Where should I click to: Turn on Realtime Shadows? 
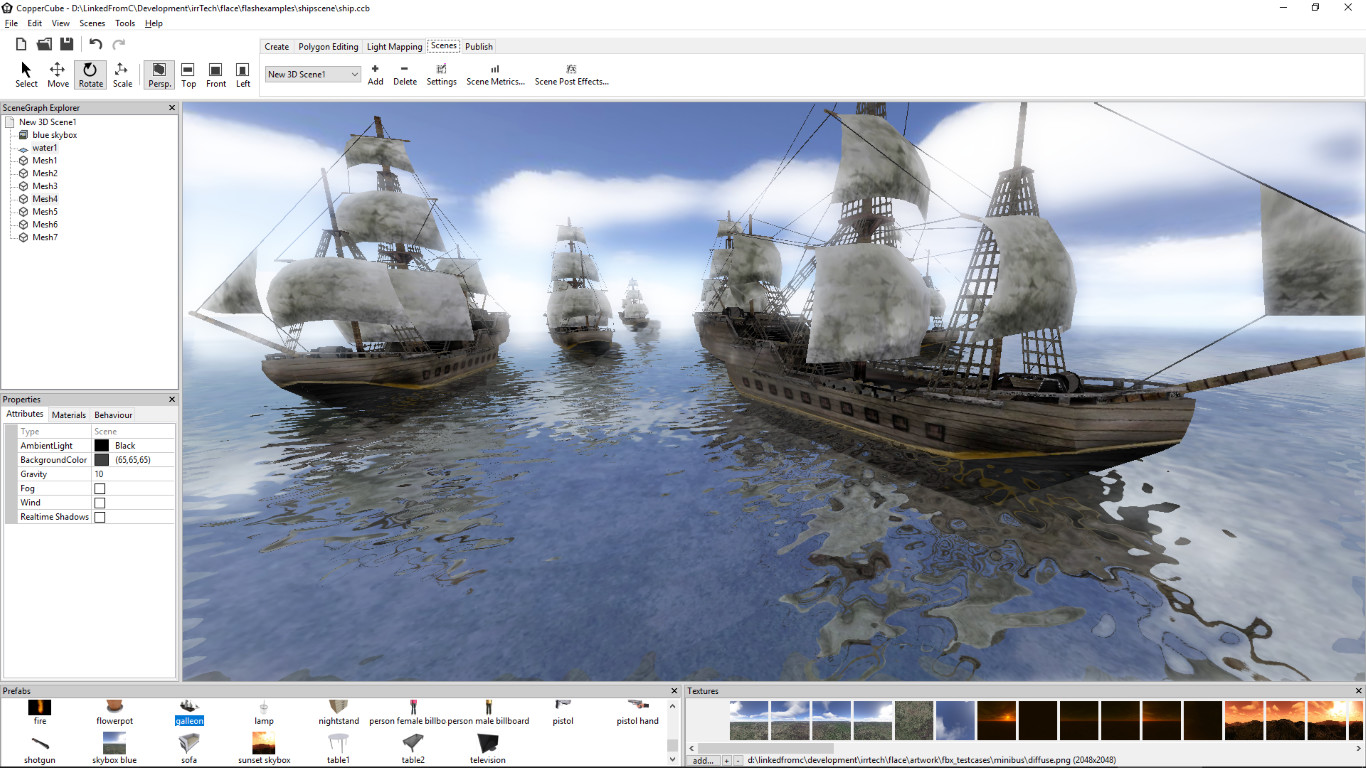(100, 516)
